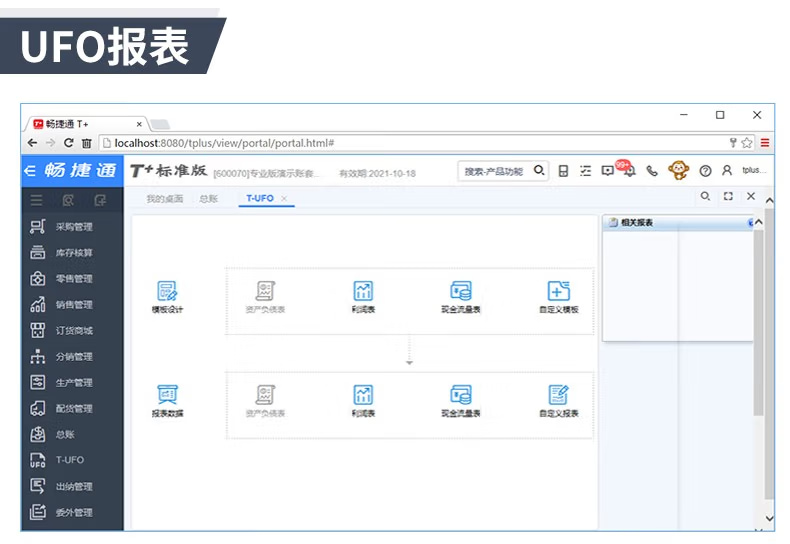790x544 pixels.
Task: Open 利润表 report in bottom row
Action: point(363,401)
